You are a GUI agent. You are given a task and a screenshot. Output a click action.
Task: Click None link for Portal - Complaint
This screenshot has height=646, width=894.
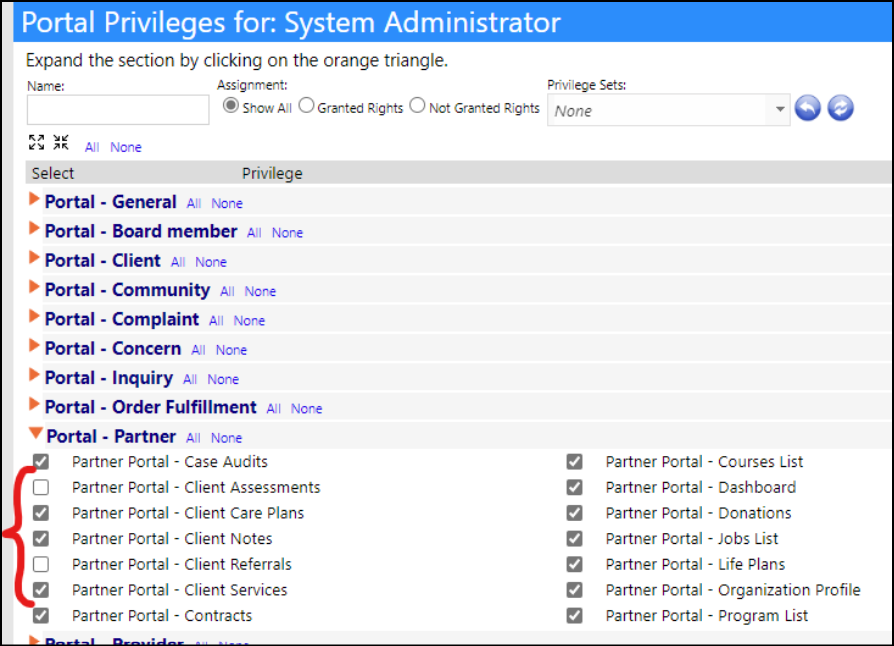pyautogui.click(x=249, y=320)
